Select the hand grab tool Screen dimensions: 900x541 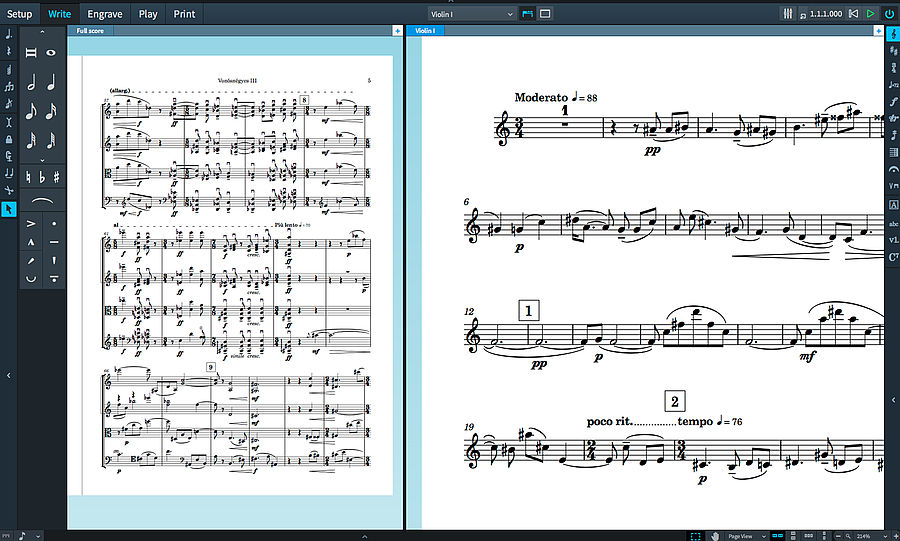(715, 536)
